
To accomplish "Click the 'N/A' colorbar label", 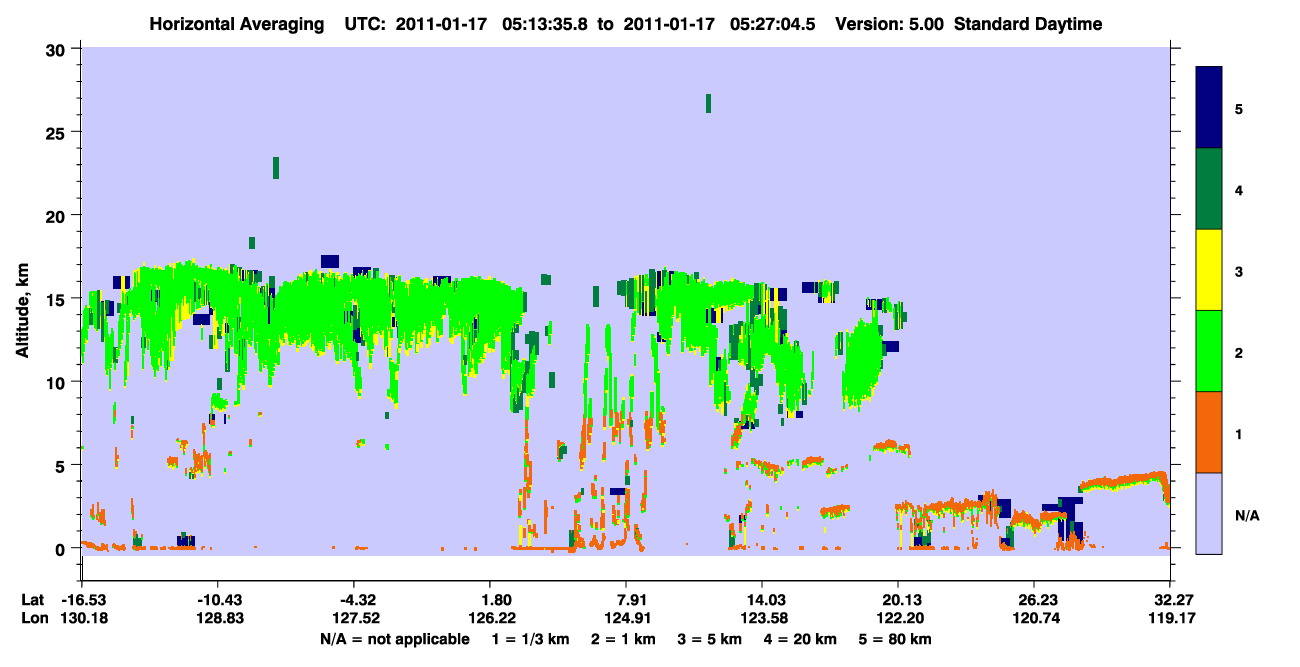I will tap(1246, 516).
